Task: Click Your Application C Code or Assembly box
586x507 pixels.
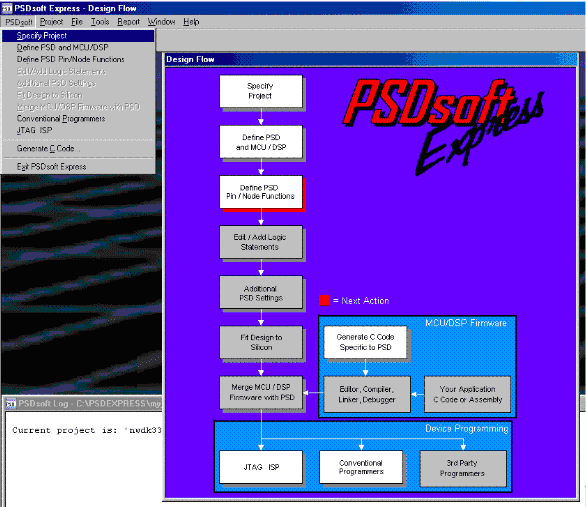Action: point(468,394)
